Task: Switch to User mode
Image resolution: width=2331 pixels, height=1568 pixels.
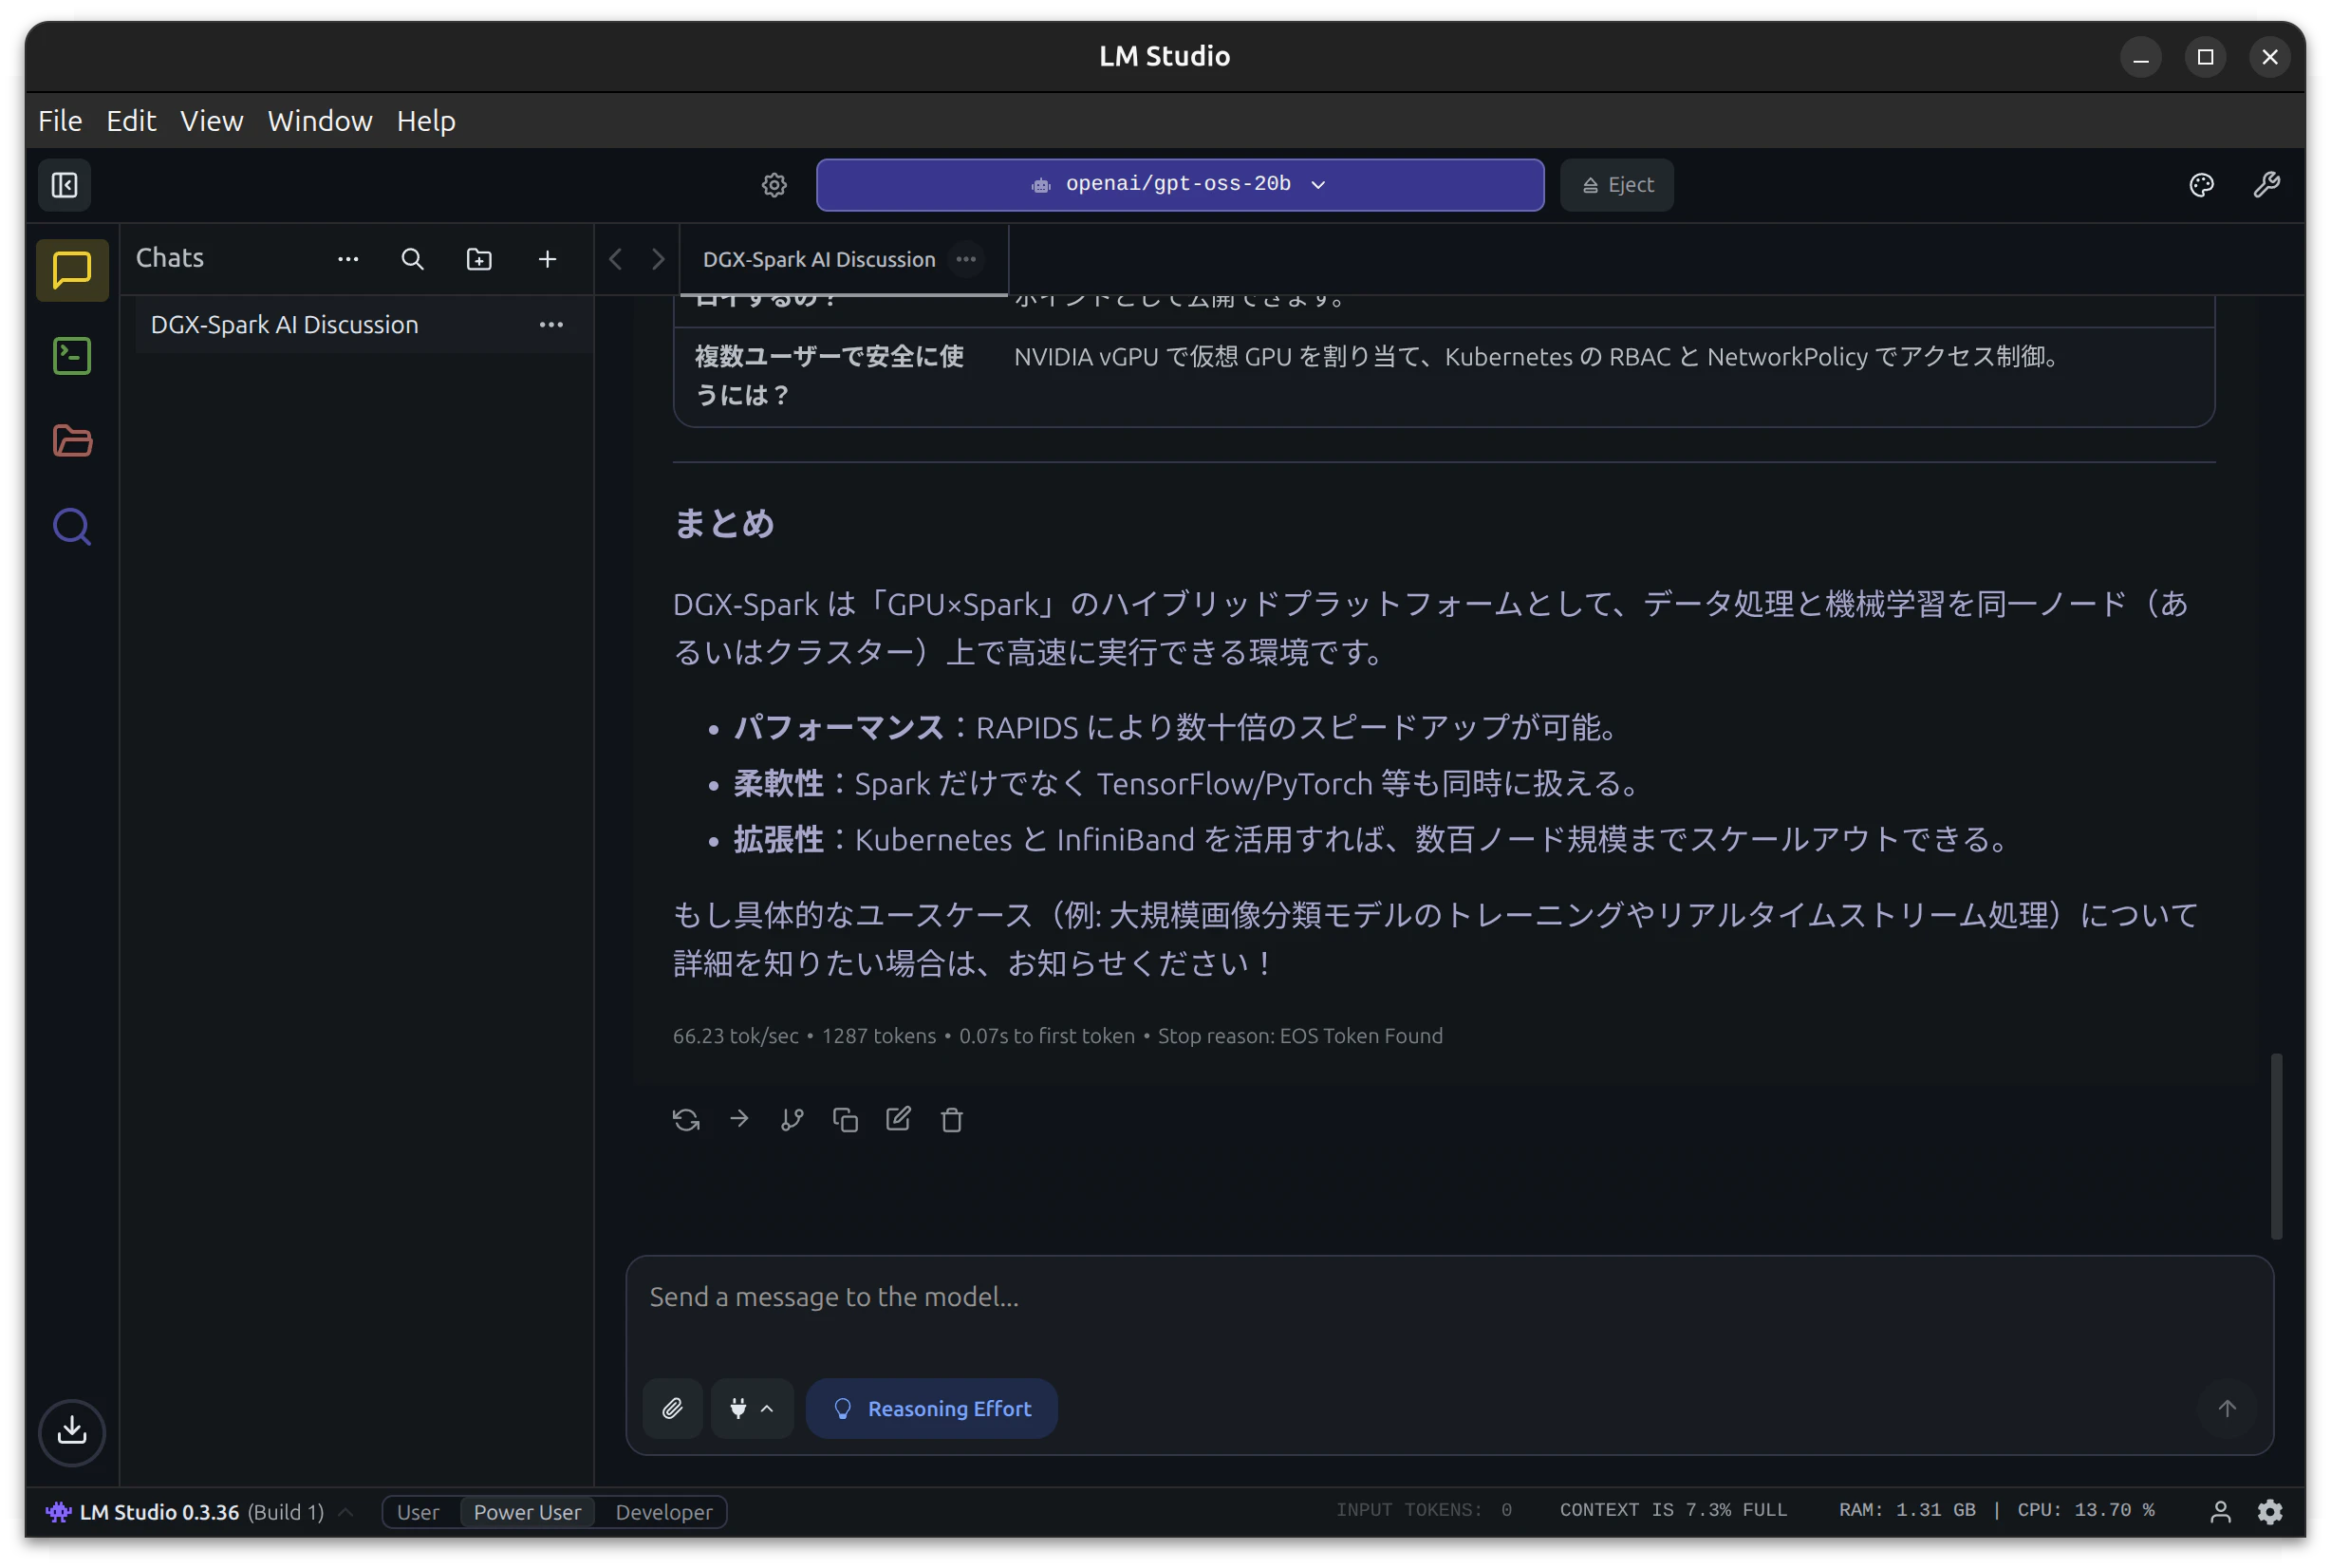Action: tap(418, 1511)
